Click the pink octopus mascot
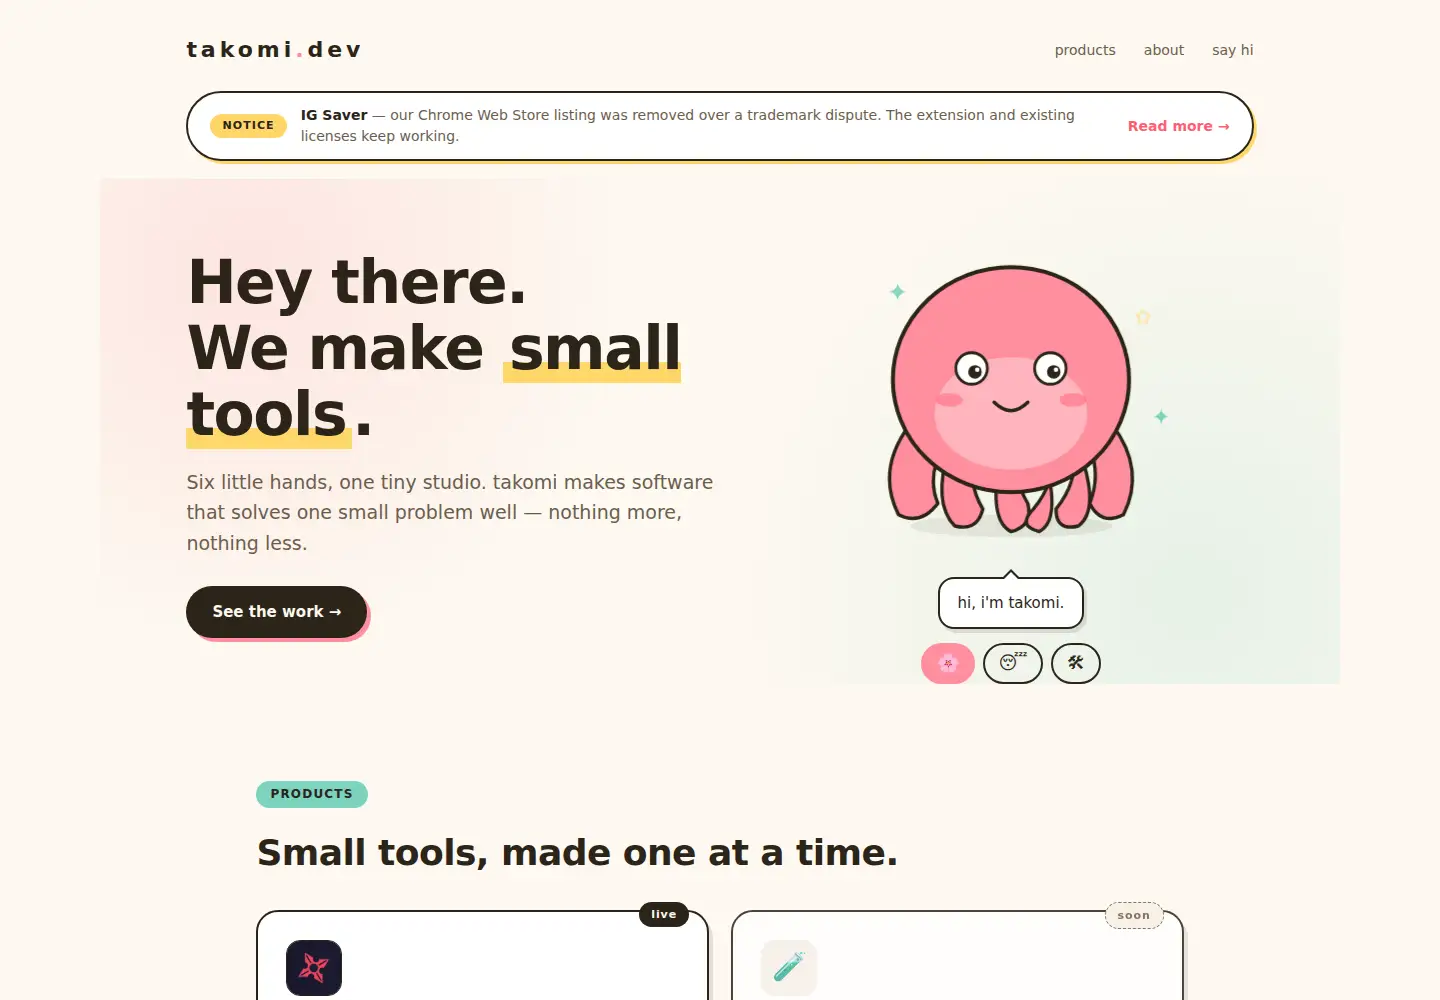This screenshot has width=1440, height=1000. click(1011, 397)
